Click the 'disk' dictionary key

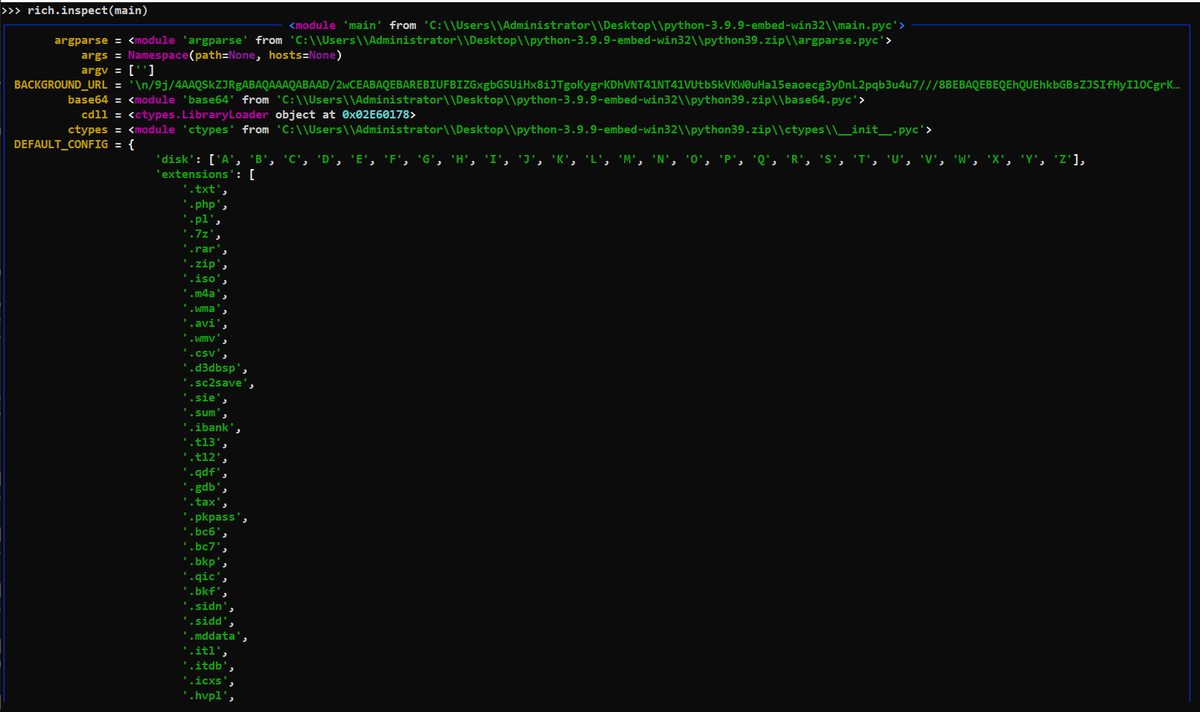tap(178, 160)
